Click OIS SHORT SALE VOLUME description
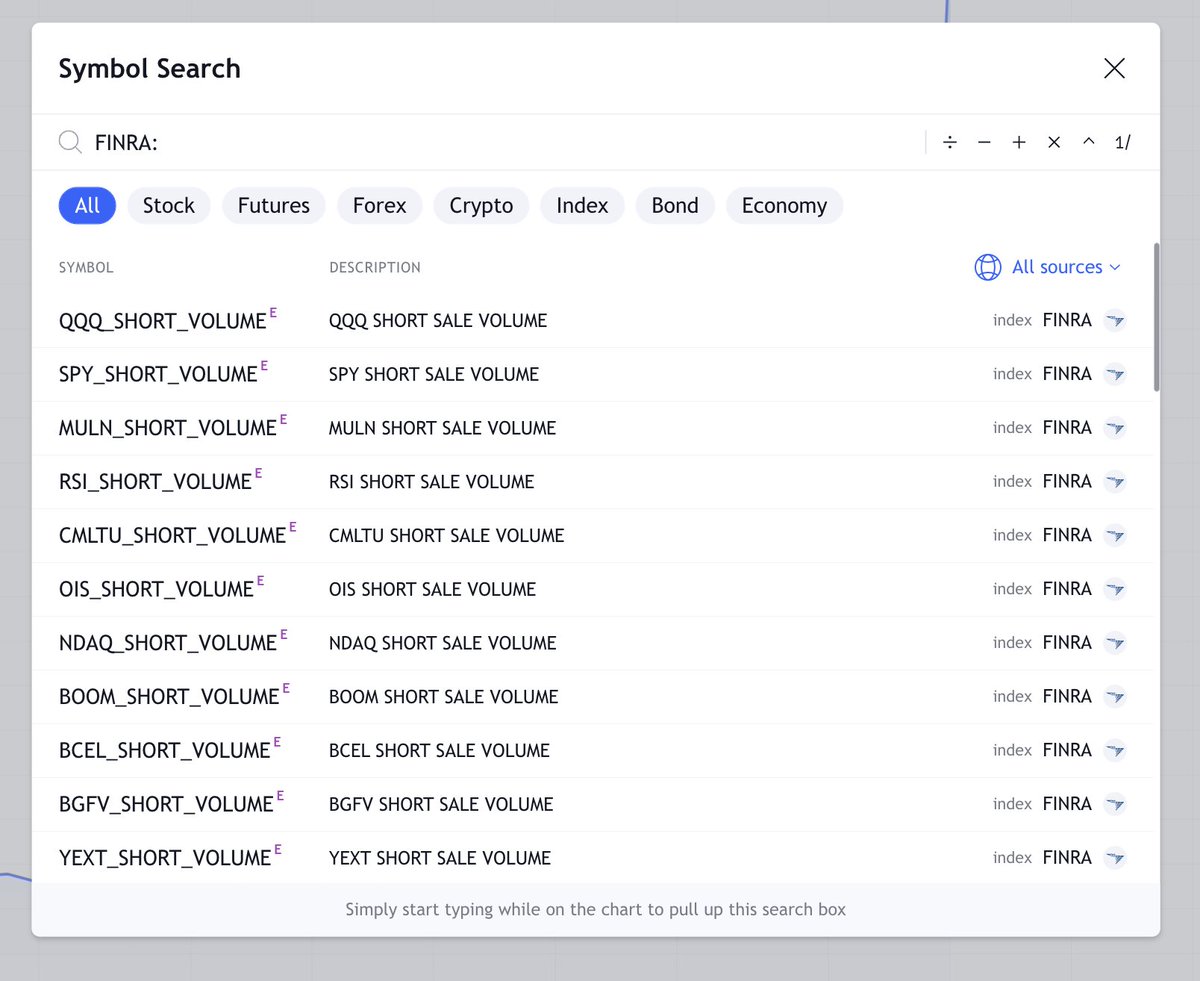This screenshot has width=1200, height=981. click(432, 589)
